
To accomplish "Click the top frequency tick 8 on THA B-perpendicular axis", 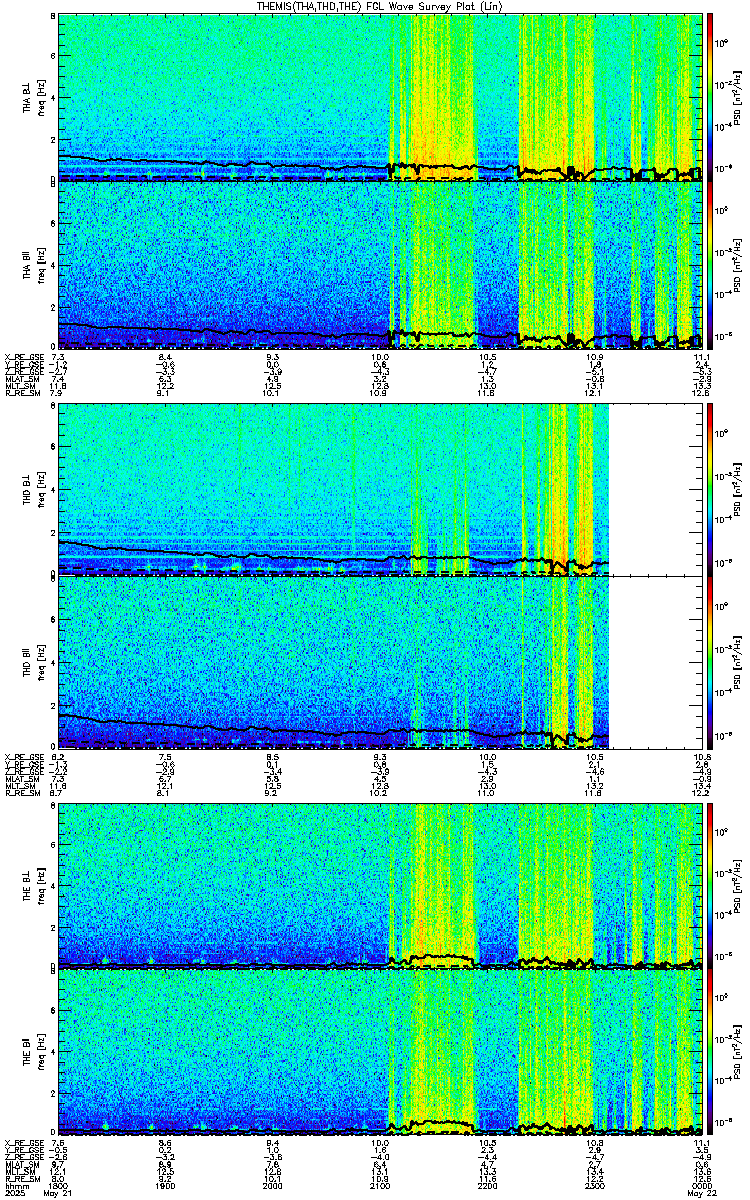I will click(x=52, y=18).
